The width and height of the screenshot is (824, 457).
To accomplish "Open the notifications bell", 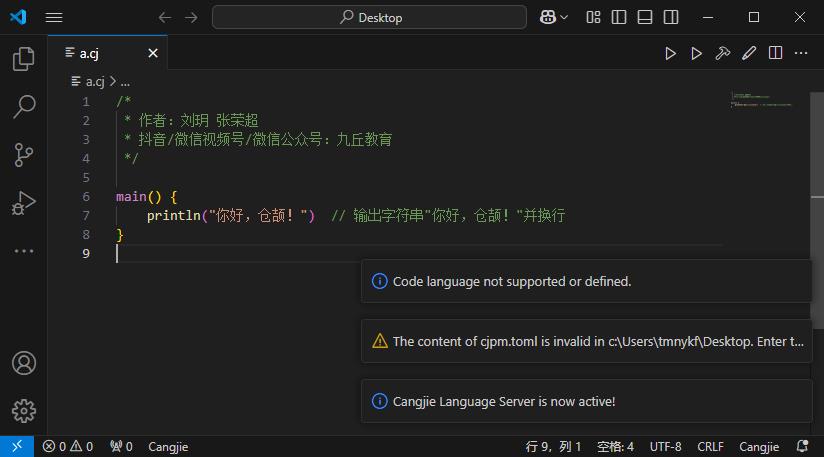I will (802, 446).
